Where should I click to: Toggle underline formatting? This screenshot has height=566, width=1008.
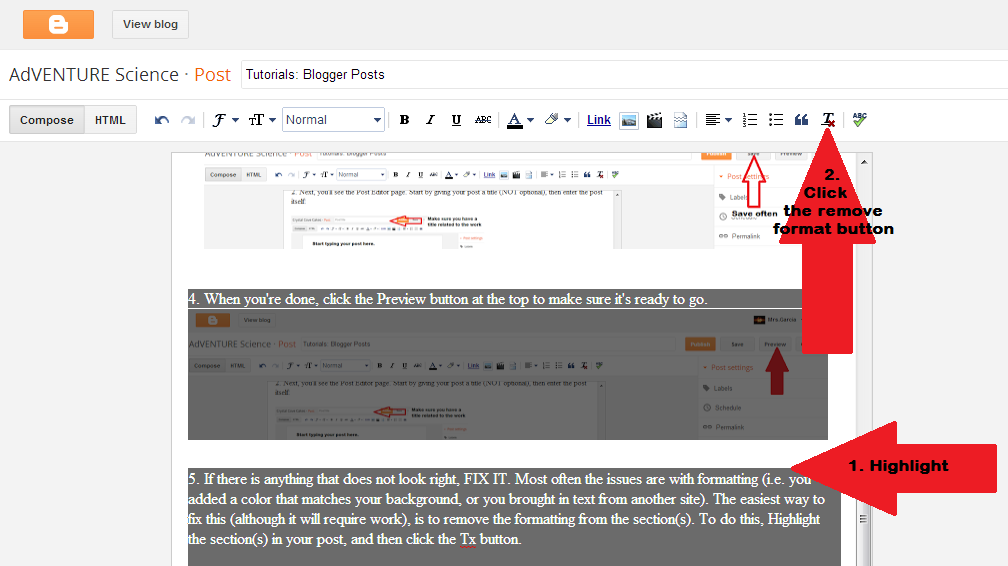tap(456, 120)
